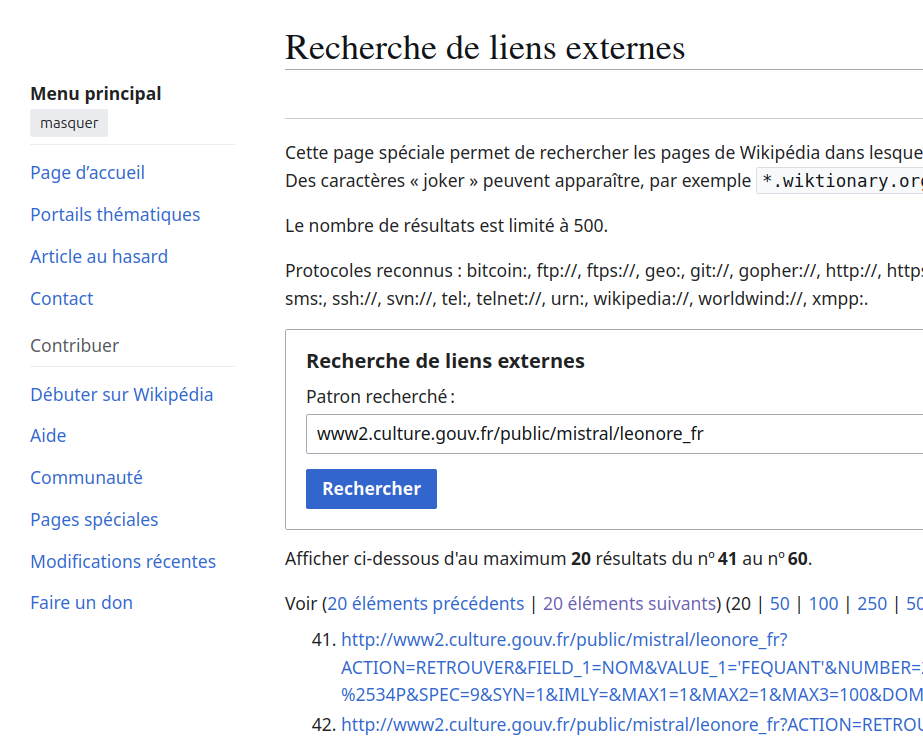Screen dimensions: 923x742
Task: Display 100 results per page
Action: pos(823,603)
